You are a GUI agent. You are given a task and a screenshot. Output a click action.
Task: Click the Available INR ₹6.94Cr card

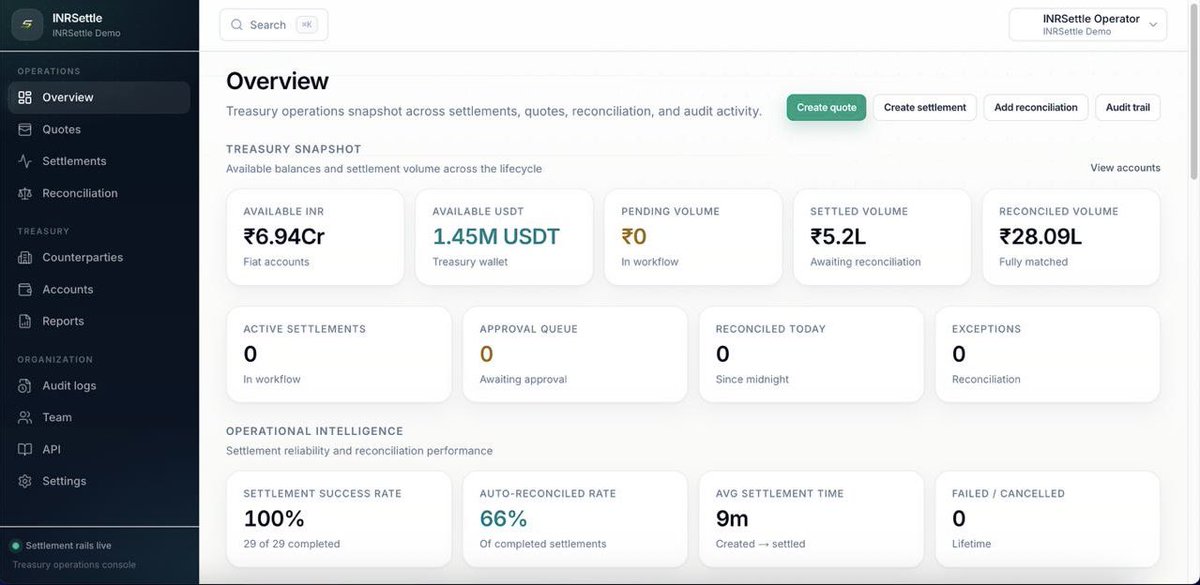[315, 237]
